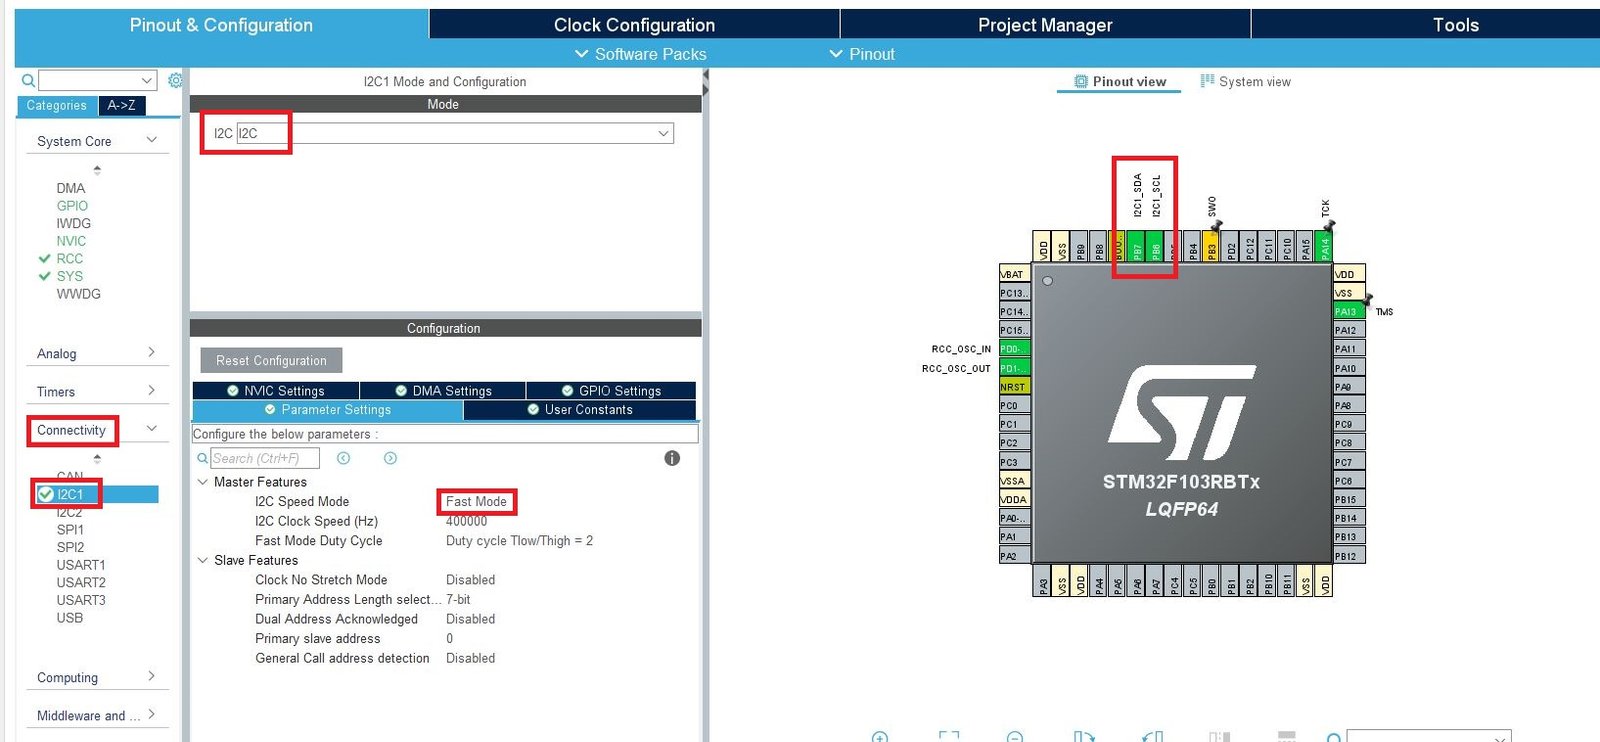This screenshot has width=1600, height=742.
Task: Open the Pinout dropdown menu
Action: pyautogui.click(x=862, y=54)
